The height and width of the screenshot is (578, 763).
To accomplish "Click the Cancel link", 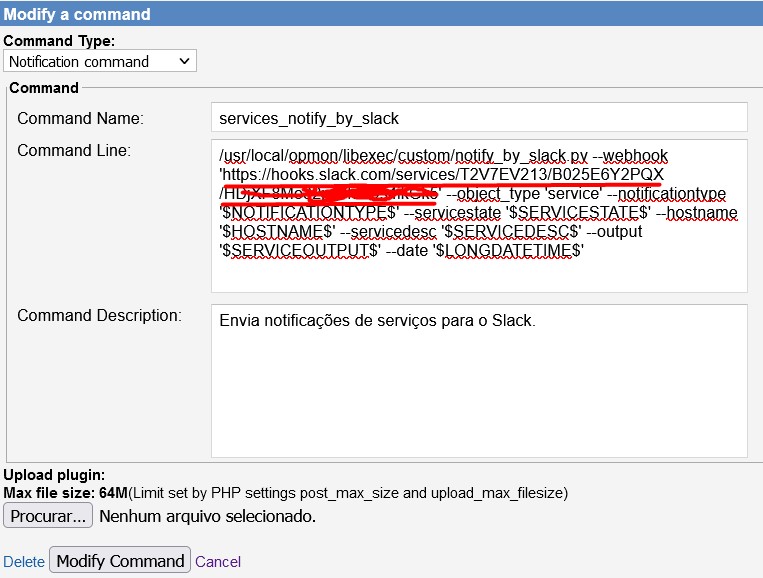I will (x=218, y=562).
